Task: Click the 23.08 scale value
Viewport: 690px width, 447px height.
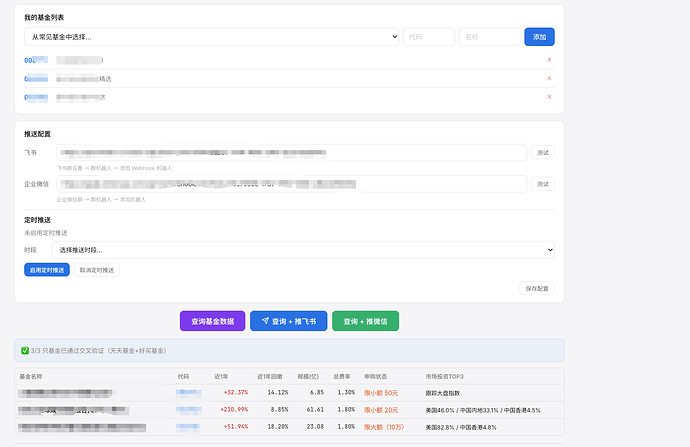Action: pos(315,427)
